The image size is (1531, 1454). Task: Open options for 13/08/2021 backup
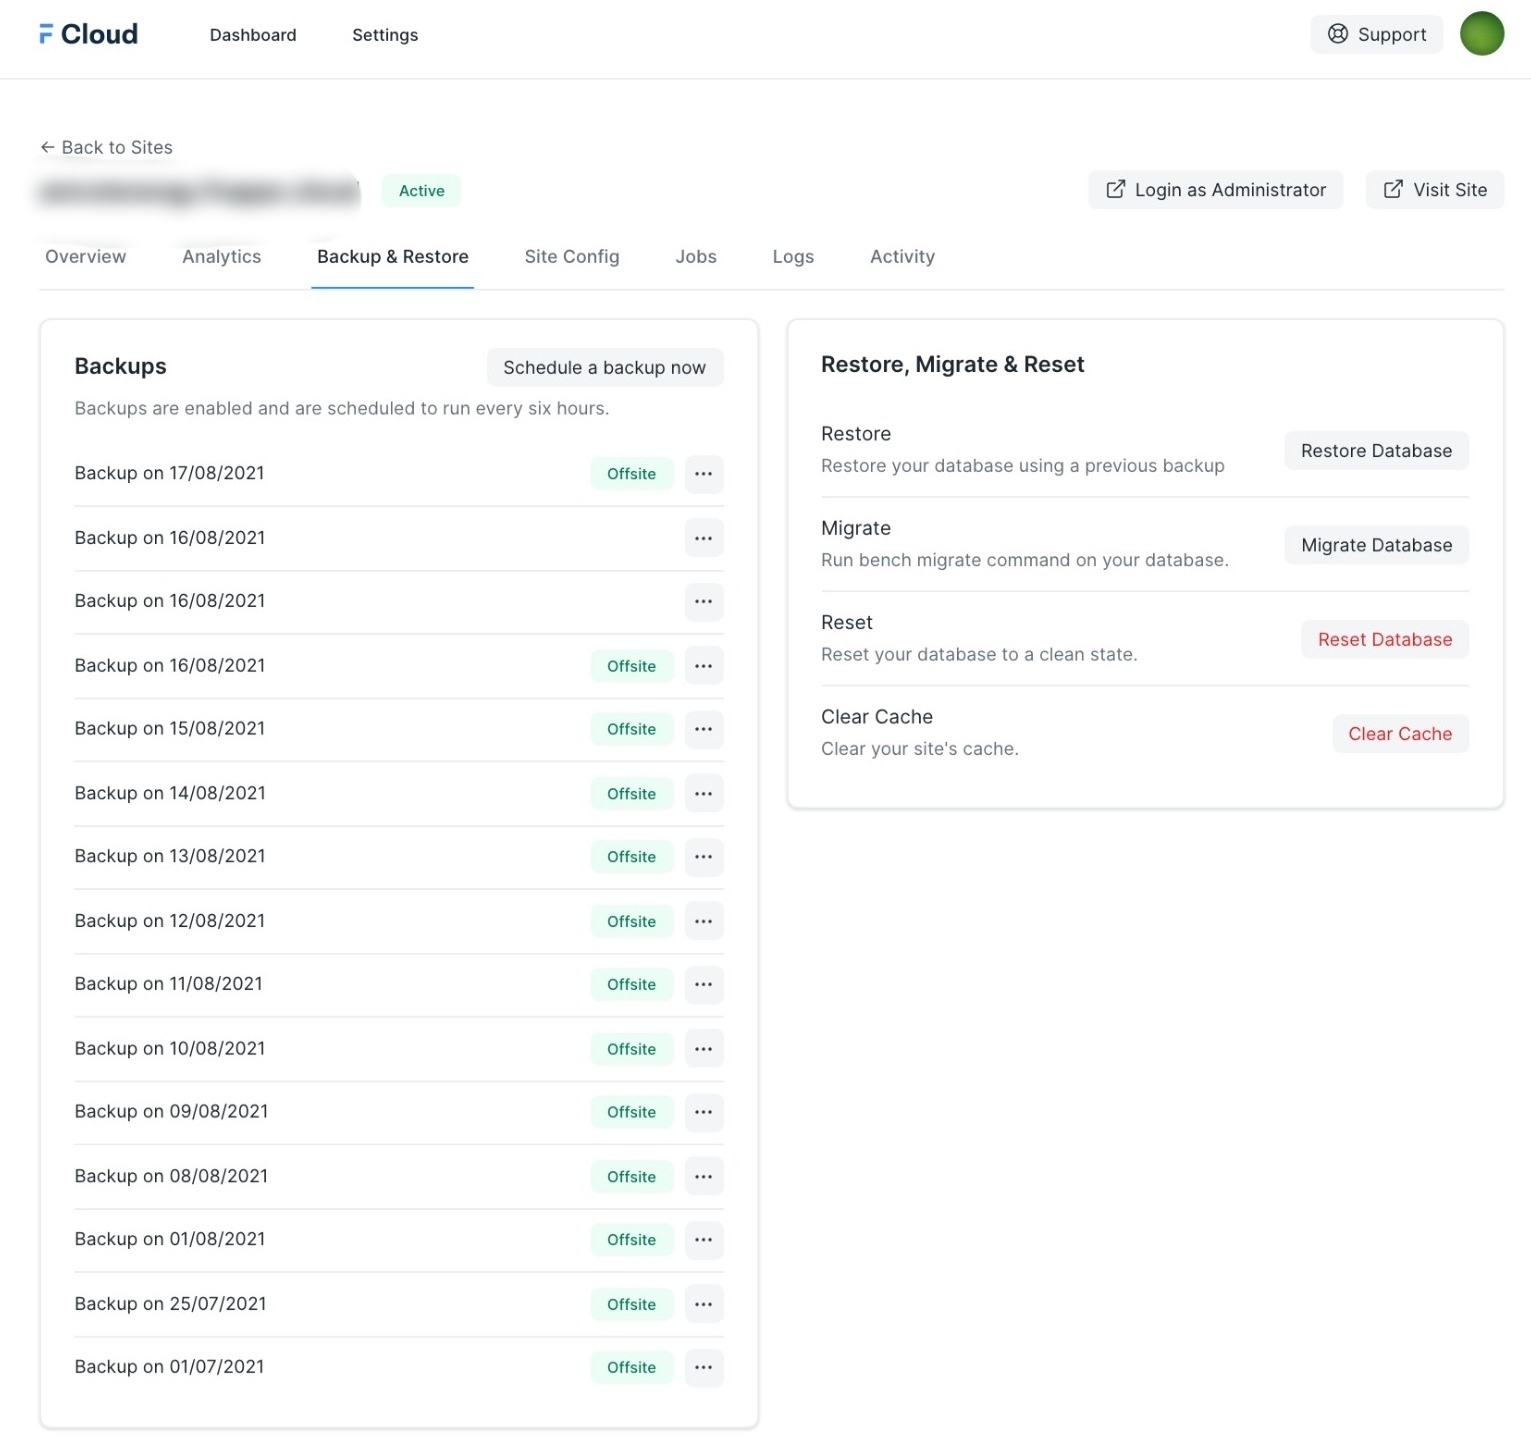tap(703, 857)
